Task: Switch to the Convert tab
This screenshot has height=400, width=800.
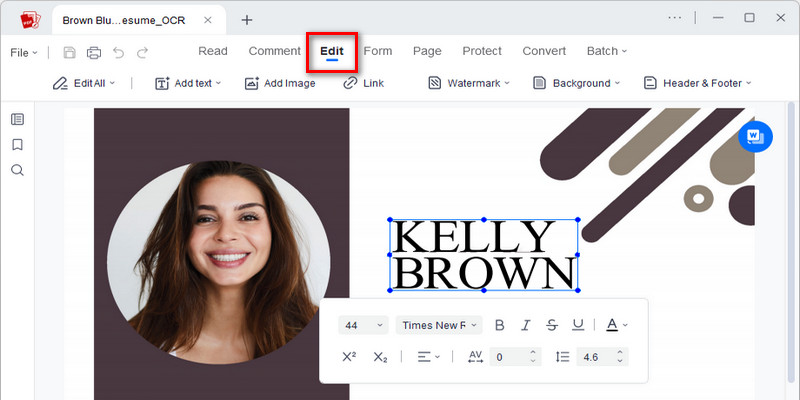Action: 544,51
